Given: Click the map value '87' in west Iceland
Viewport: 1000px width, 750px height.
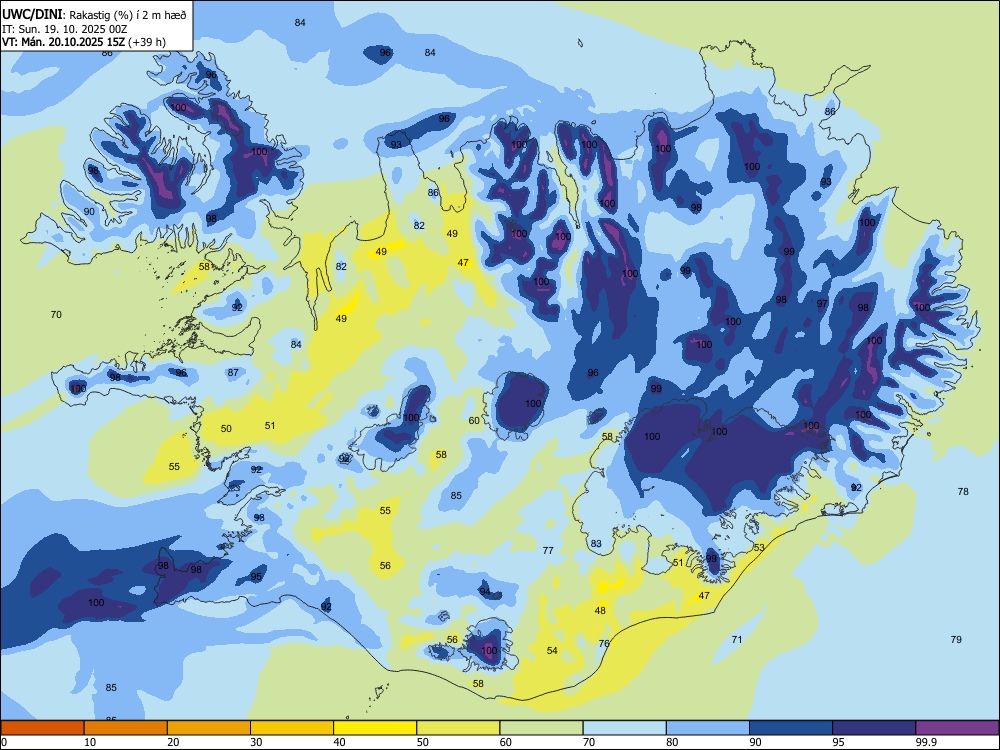Looking at the screenshot, I should coord(233,372).
